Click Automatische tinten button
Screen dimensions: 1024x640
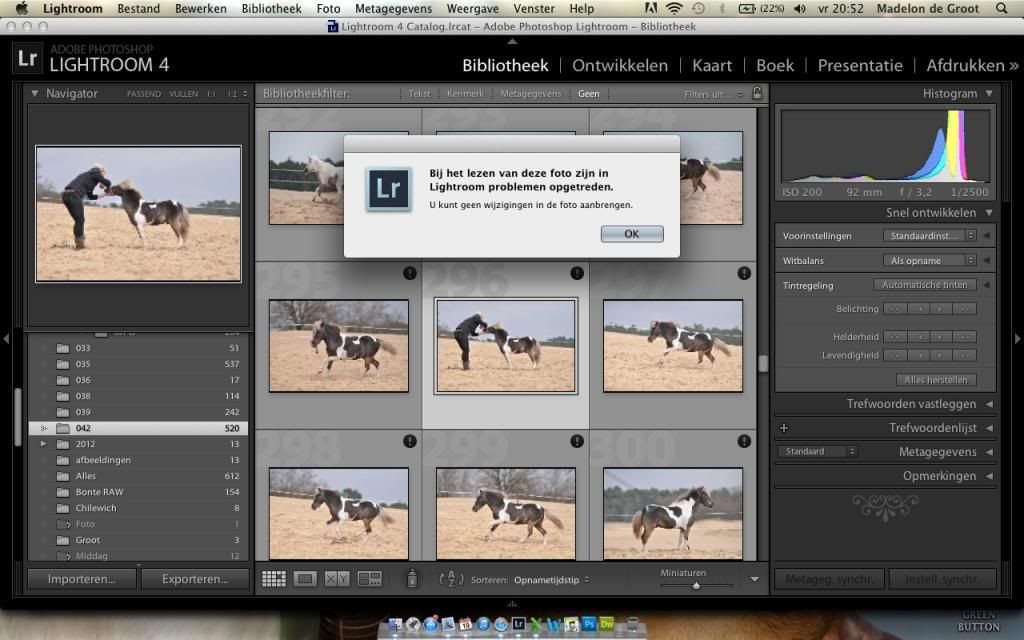(x=925, y=285)
